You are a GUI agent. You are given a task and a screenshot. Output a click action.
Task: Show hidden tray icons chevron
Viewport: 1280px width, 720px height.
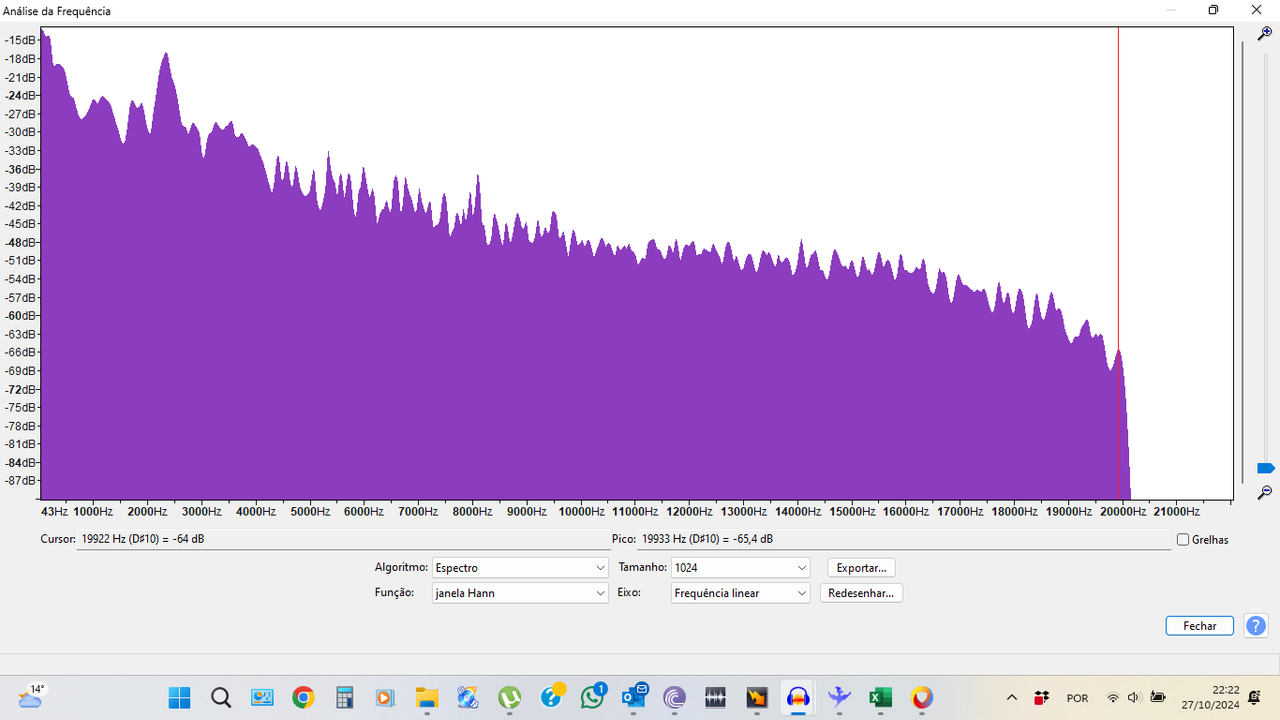pyautogui.click(x=1012, y=697)
